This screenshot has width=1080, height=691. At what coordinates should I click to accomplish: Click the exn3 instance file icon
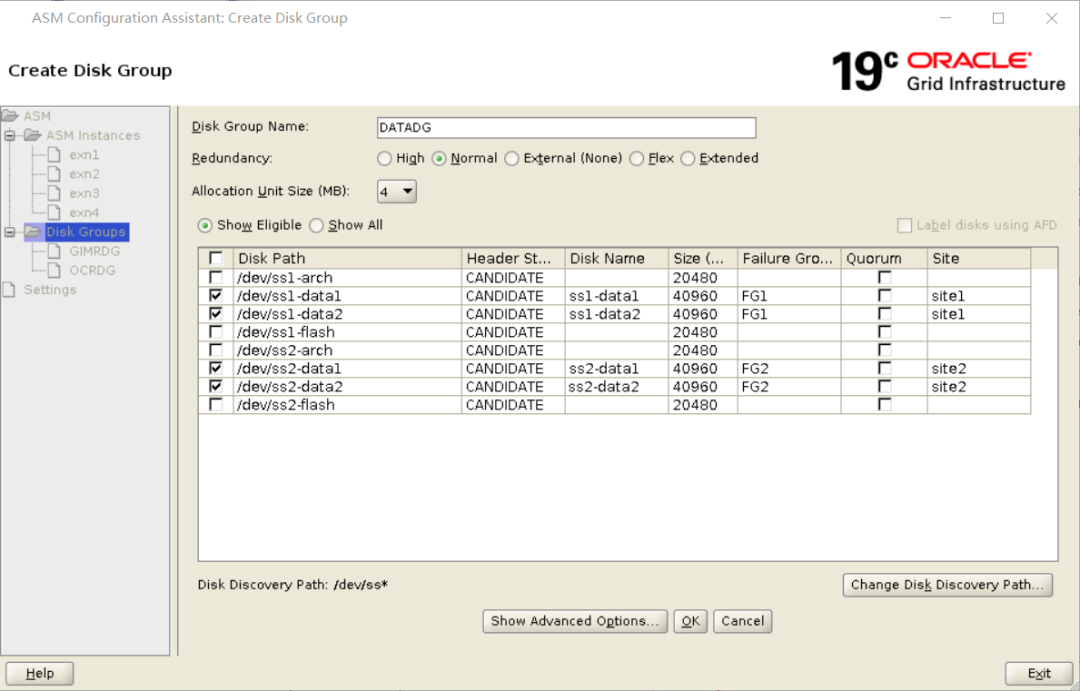pos(54,193)
